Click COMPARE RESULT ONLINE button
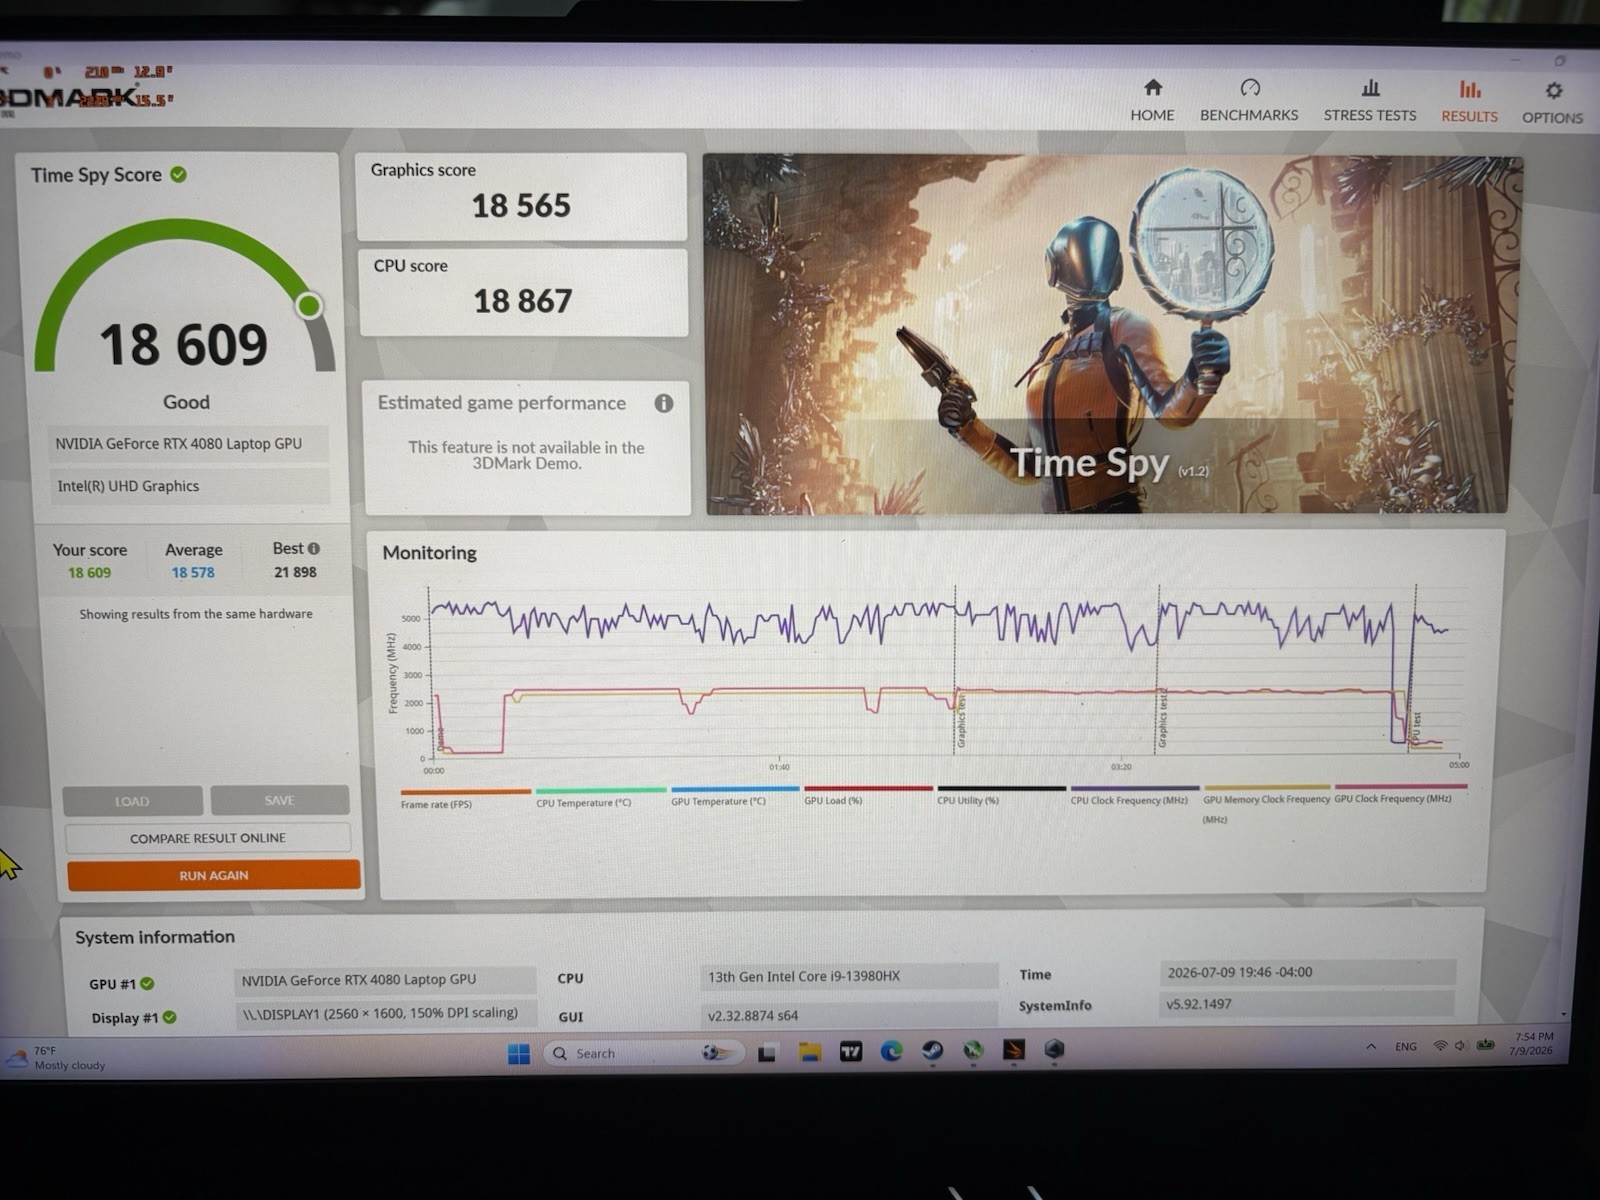The width and height of the screenshot is (1600, 1200). (x=208, y=838)
